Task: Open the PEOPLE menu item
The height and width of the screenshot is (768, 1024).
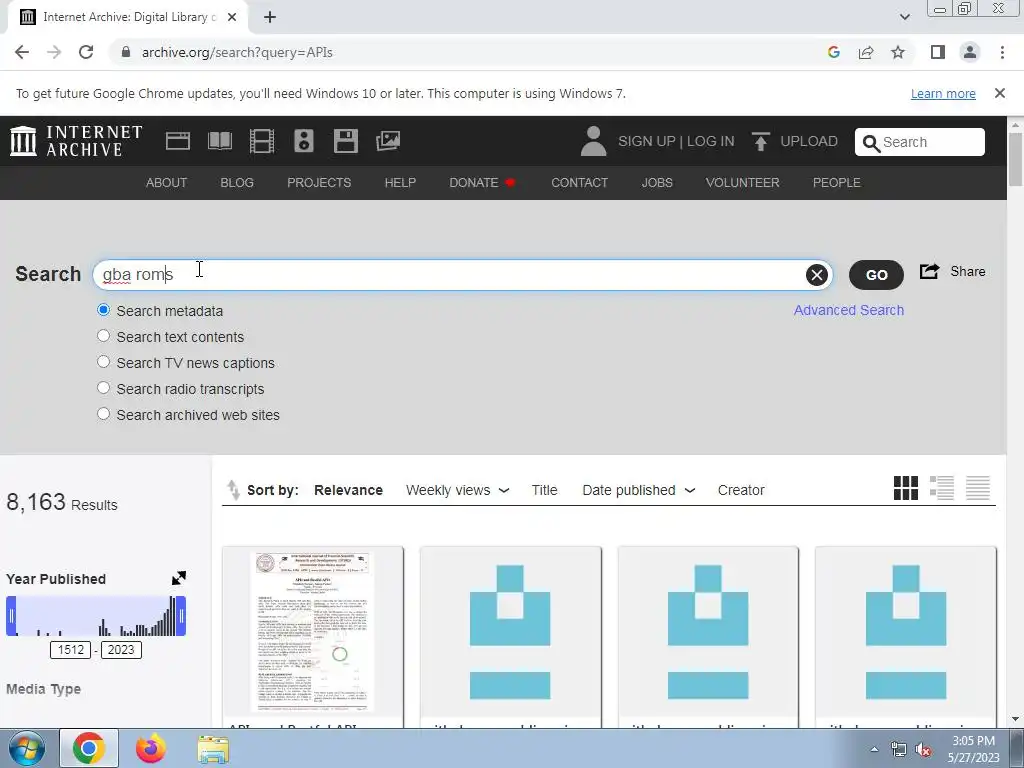Action: 837,183
